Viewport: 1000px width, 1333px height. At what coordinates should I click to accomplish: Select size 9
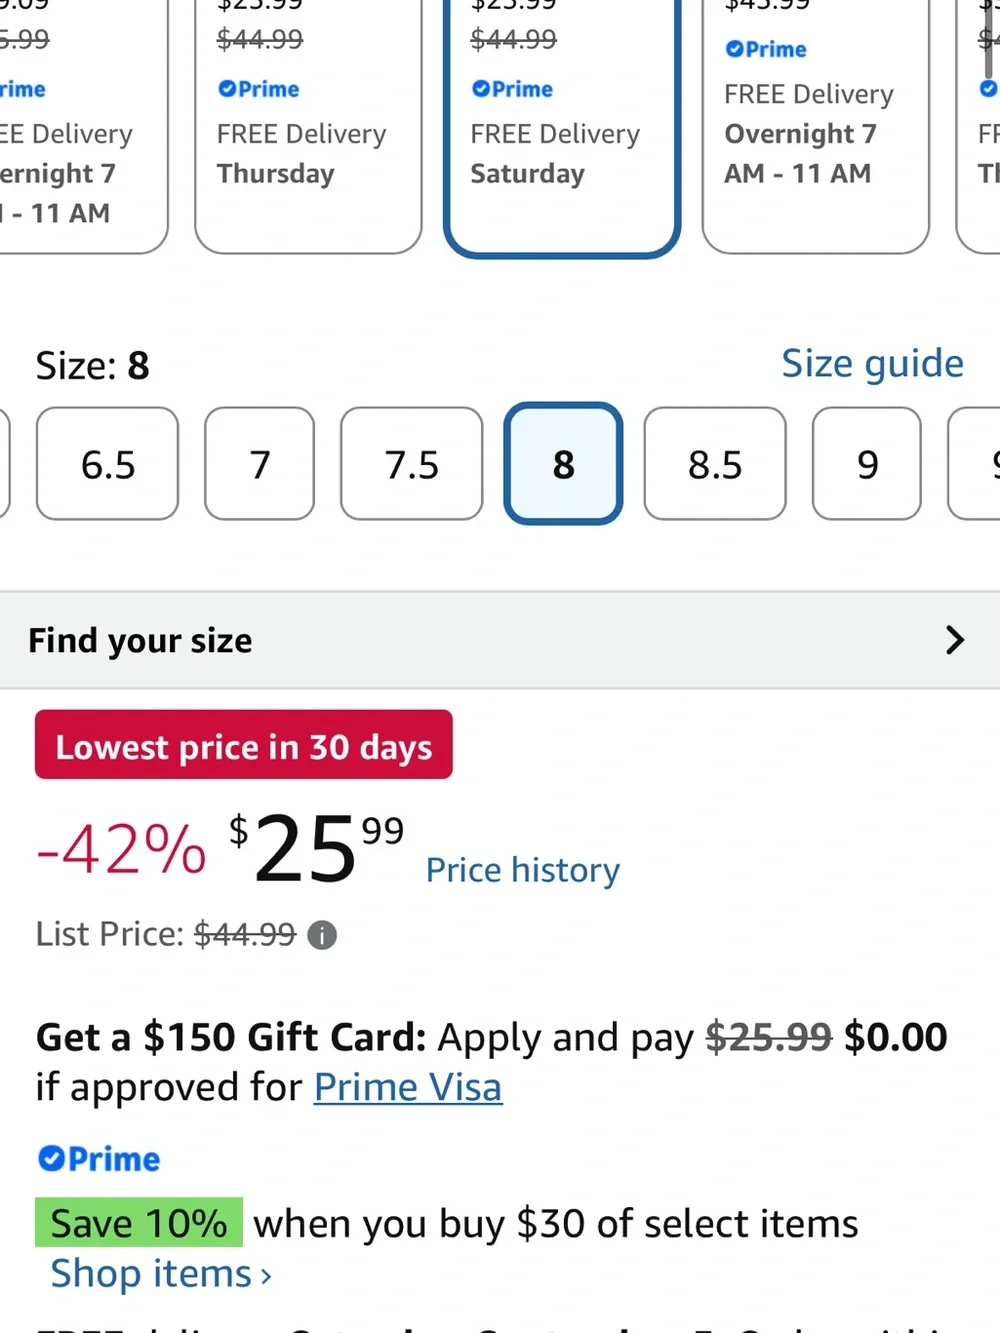coord(867,464)
